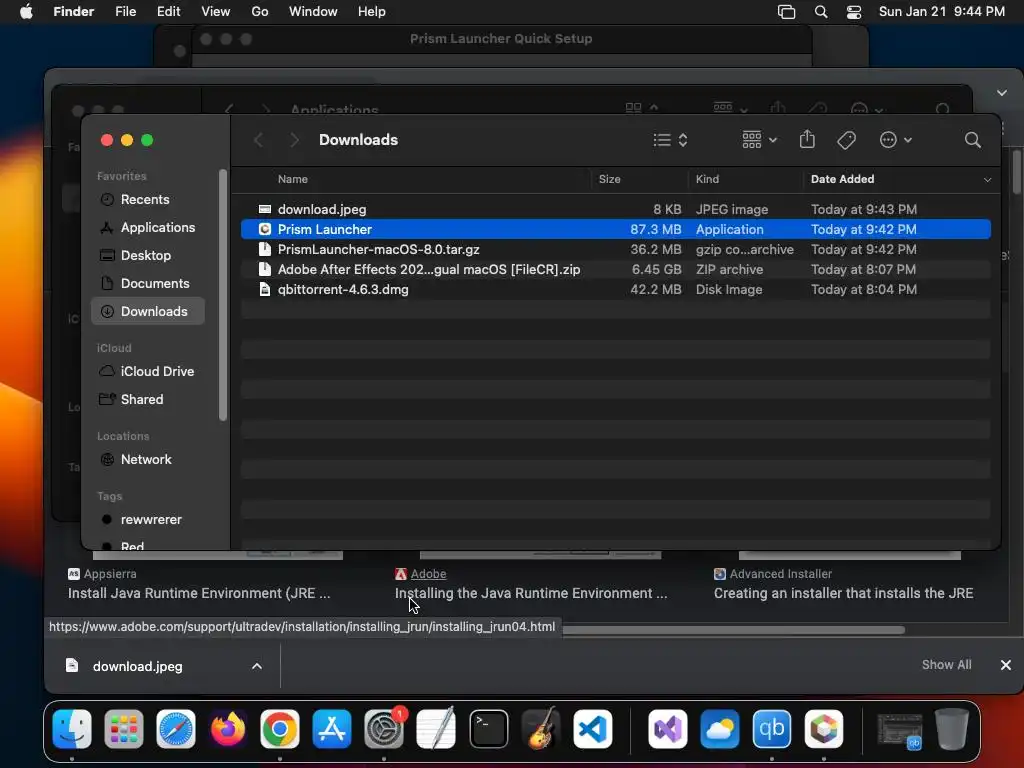Viewport: 1024px width, 768px height.
Task: Open Visual Studio Code in the Dock
Action: (593, 729)
